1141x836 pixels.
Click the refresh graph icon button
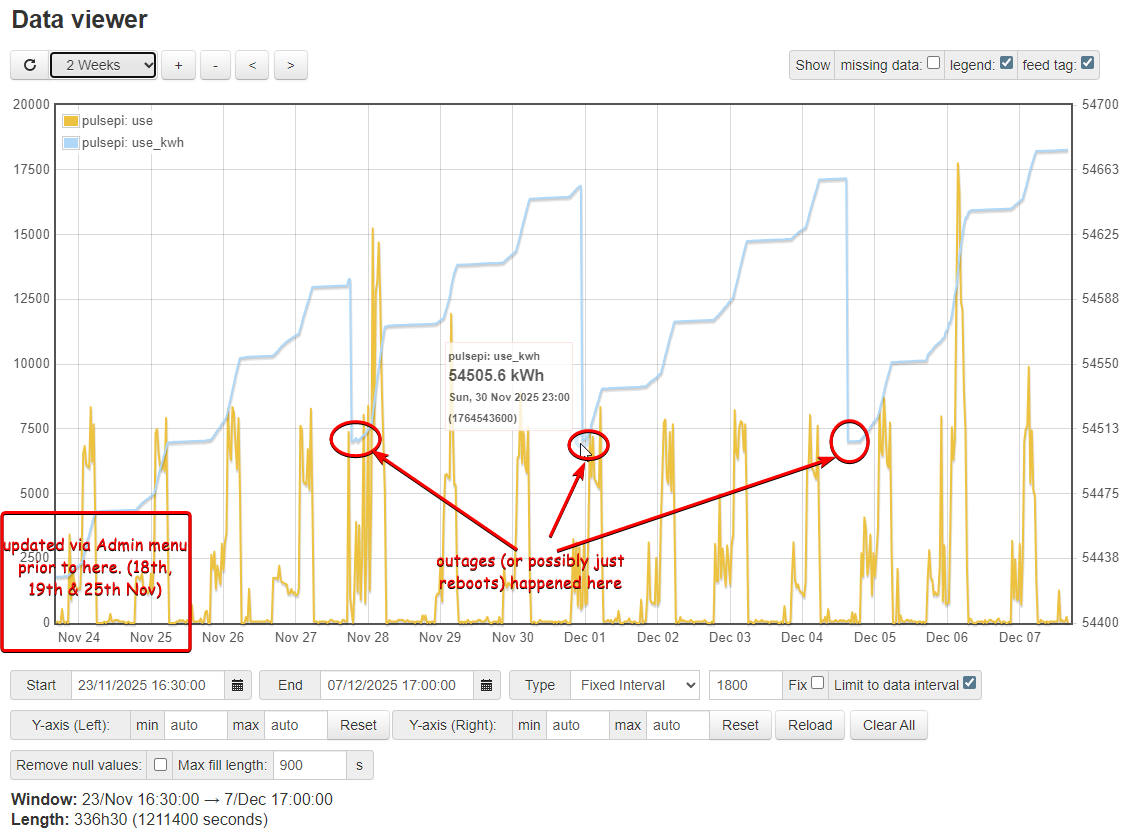pyautogui.click(x=30, y=65)
